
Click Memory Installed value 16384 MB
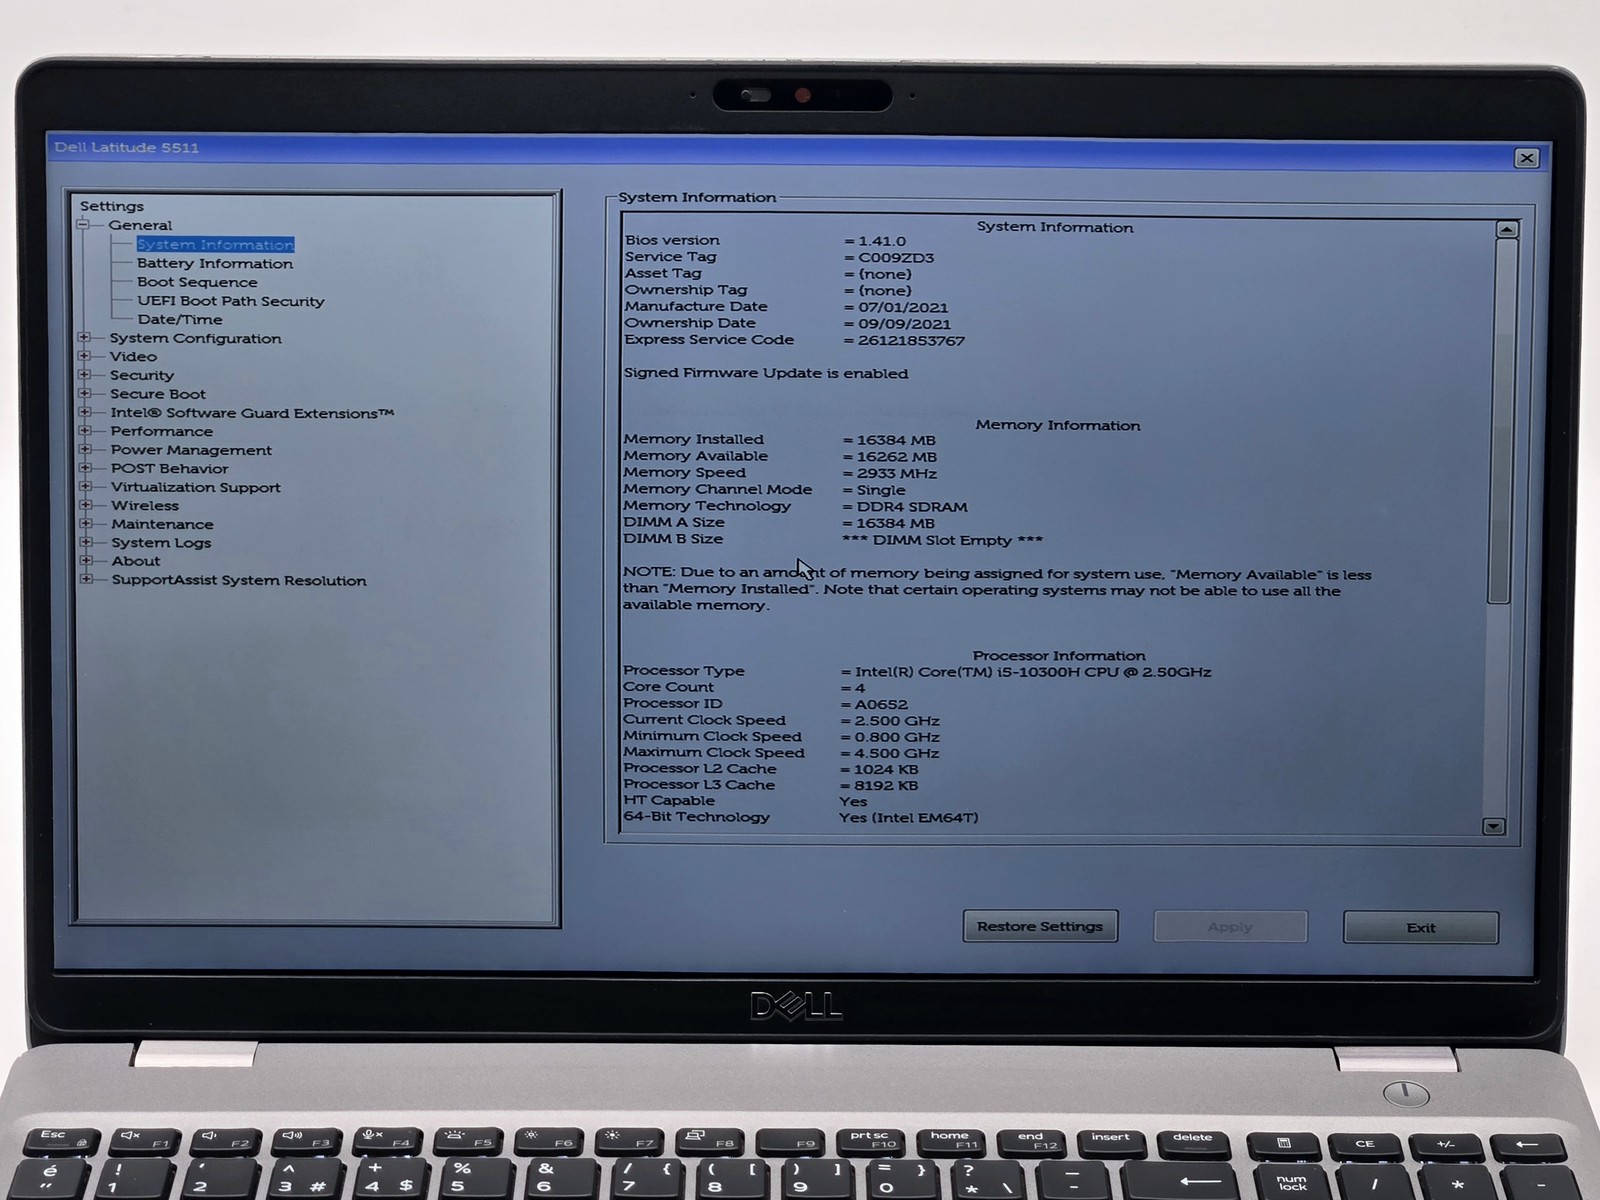(896, 440)
